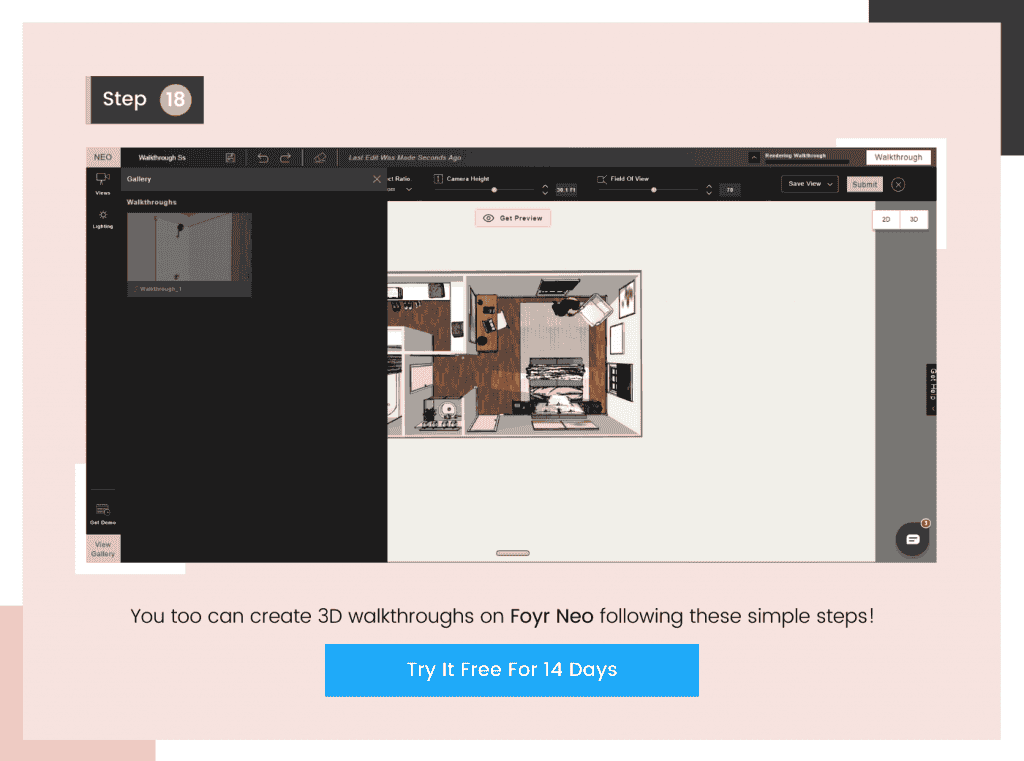
Task: Select the Walkthrough_1 thumbnail
Action: [189, 253]
